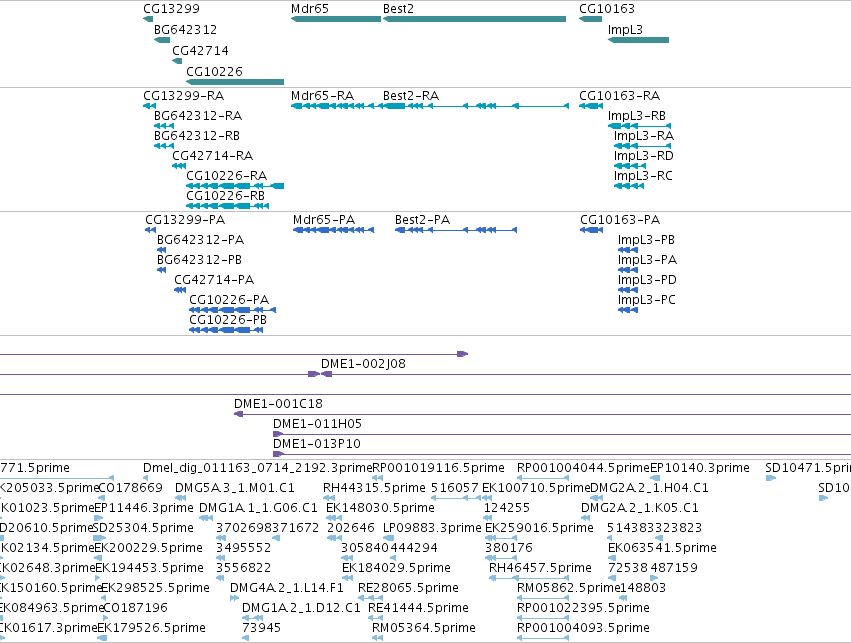Select EST RE28065.5prime label

click(408, 589)
